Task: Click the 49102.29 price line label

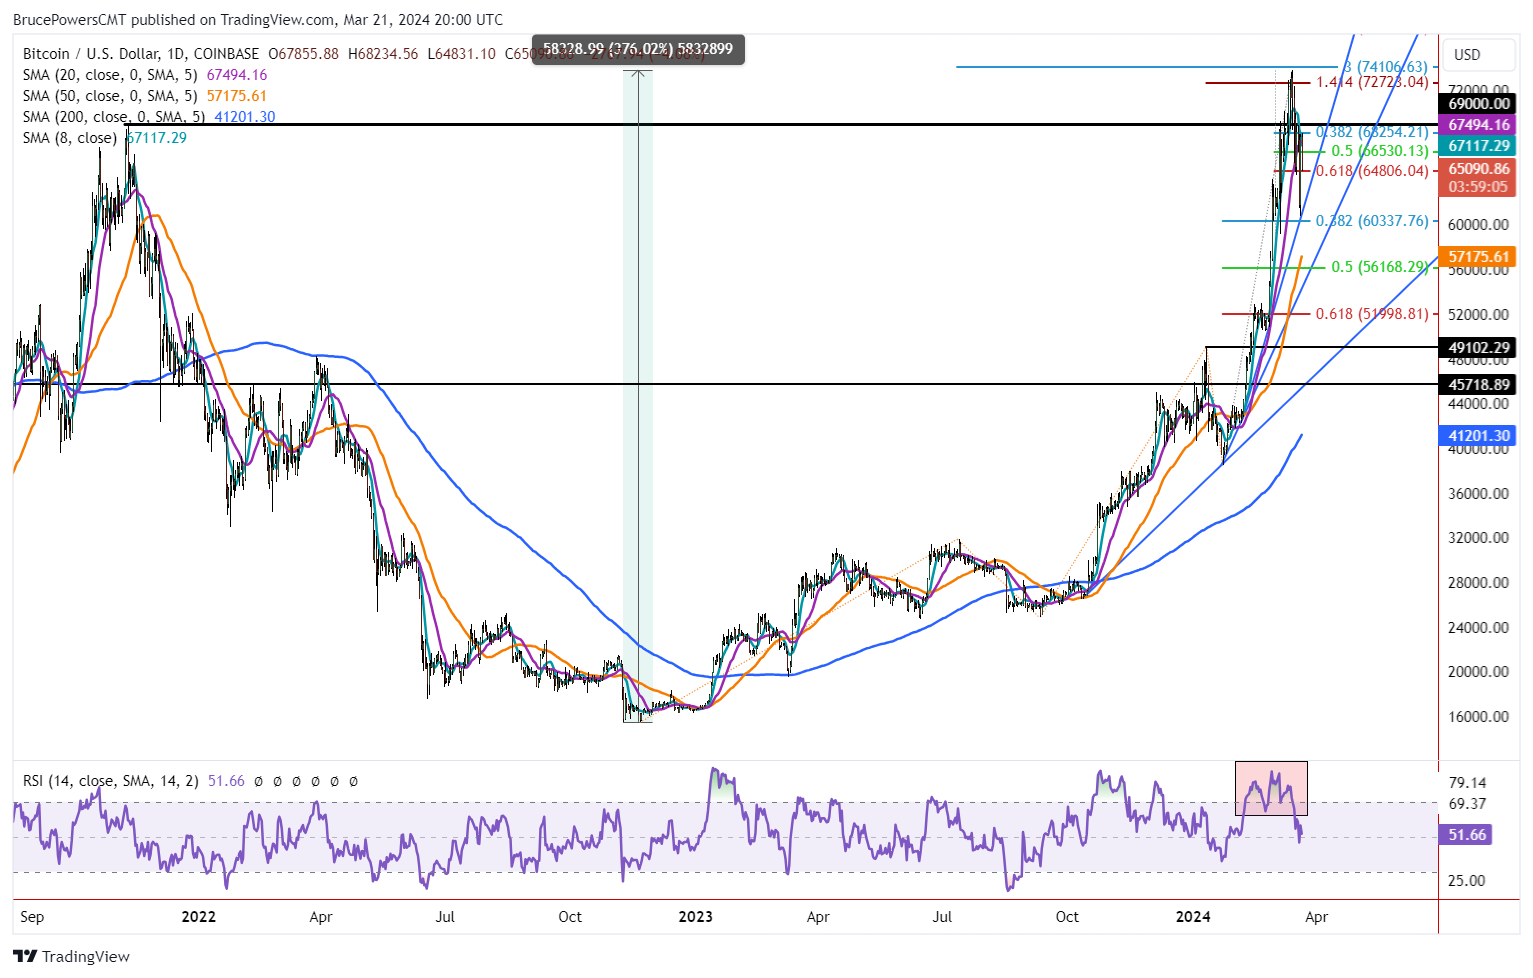Action: click(1479, 347)
